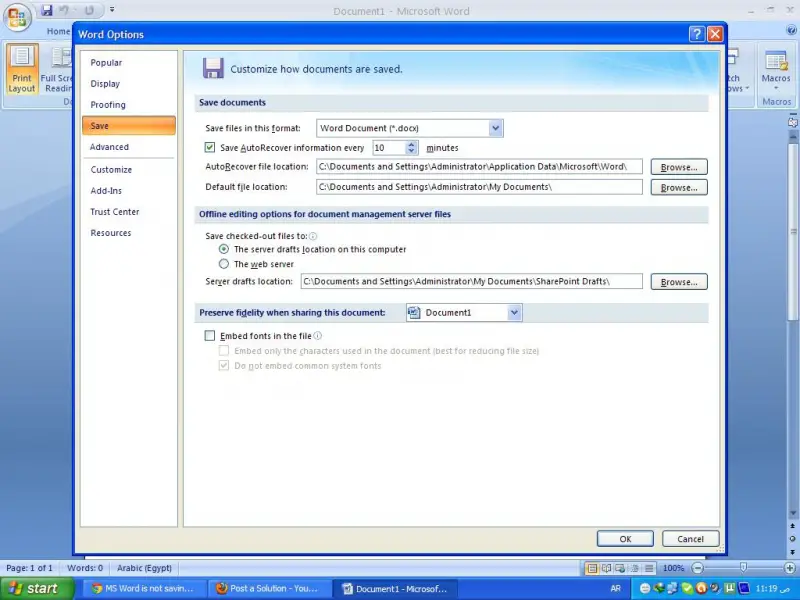Click the AutoRecover minutes value field
The image size is (800, 600).
[x=389, y=148]
